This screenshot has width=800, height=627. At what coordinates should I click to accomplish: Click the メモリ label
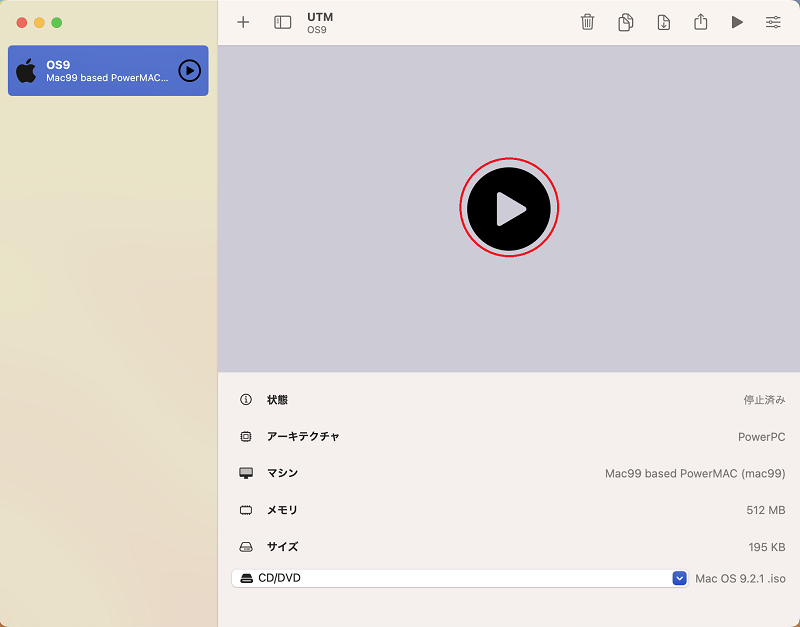pyautogui.click(x=282, y=510)
